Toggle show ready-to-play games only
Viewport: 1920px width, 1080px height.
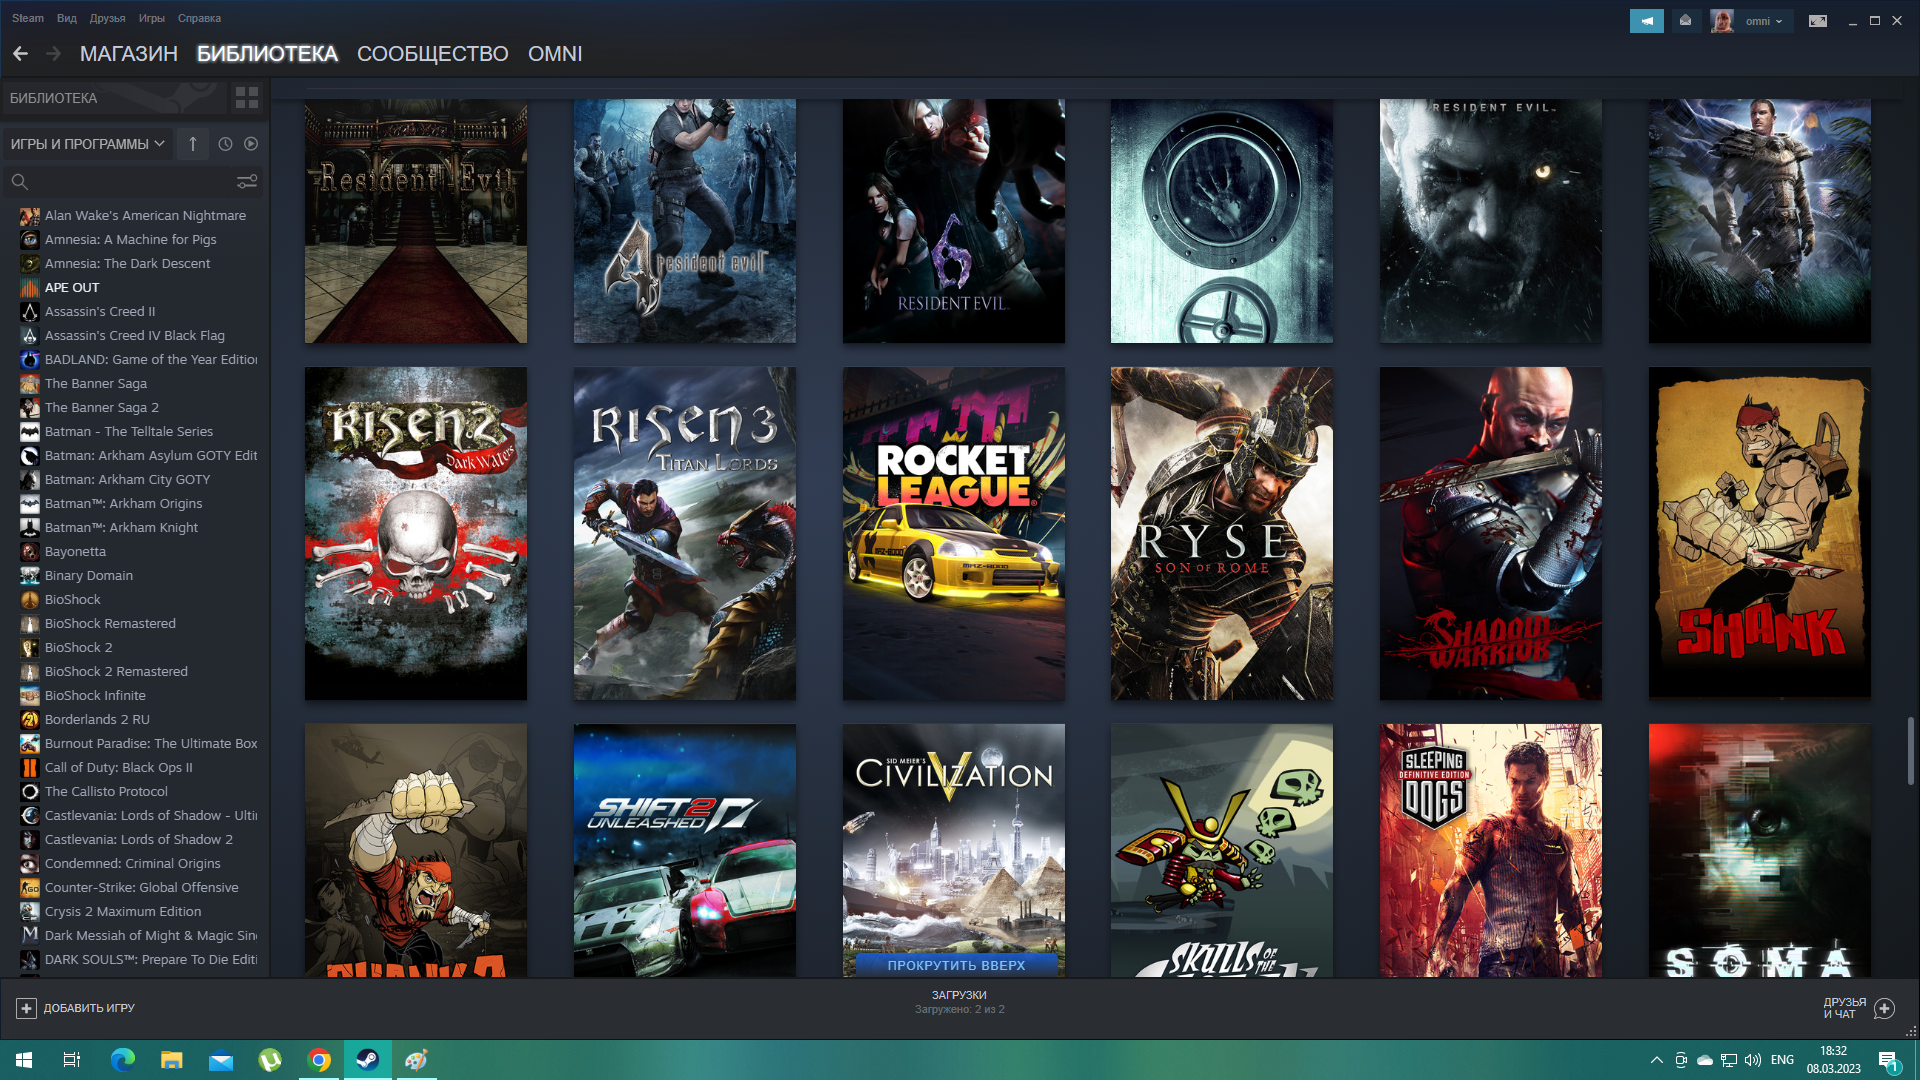pos(251,144)
